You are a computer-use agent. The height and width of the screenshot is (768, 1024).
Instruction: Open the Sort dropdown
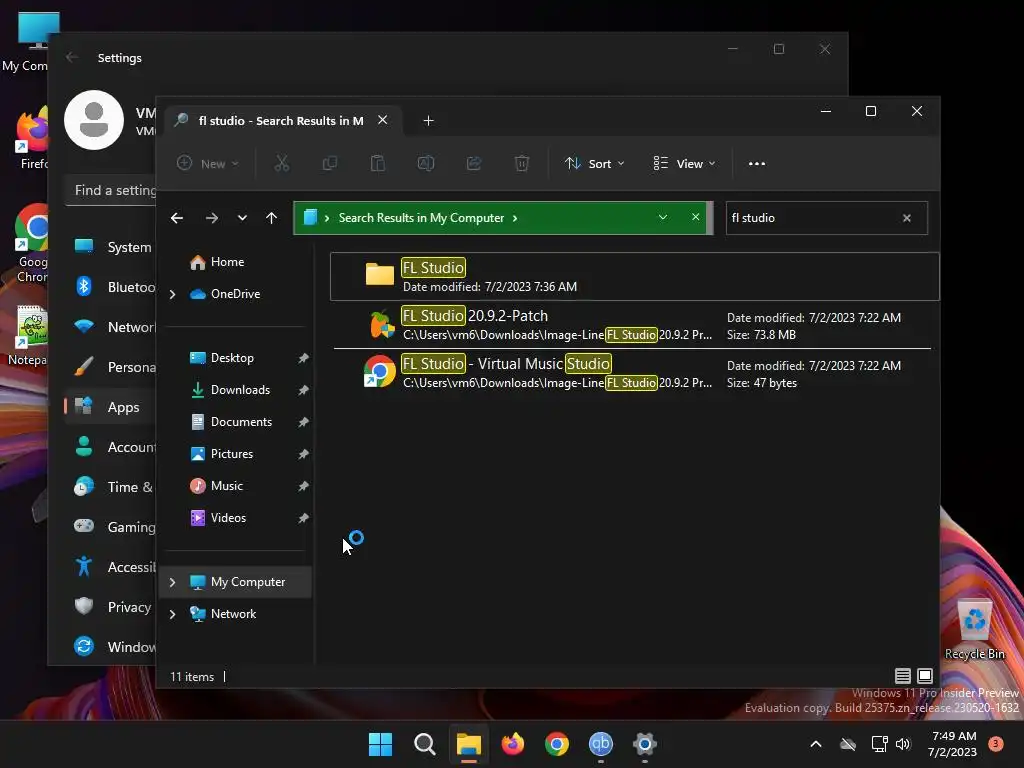coord(595,163)
